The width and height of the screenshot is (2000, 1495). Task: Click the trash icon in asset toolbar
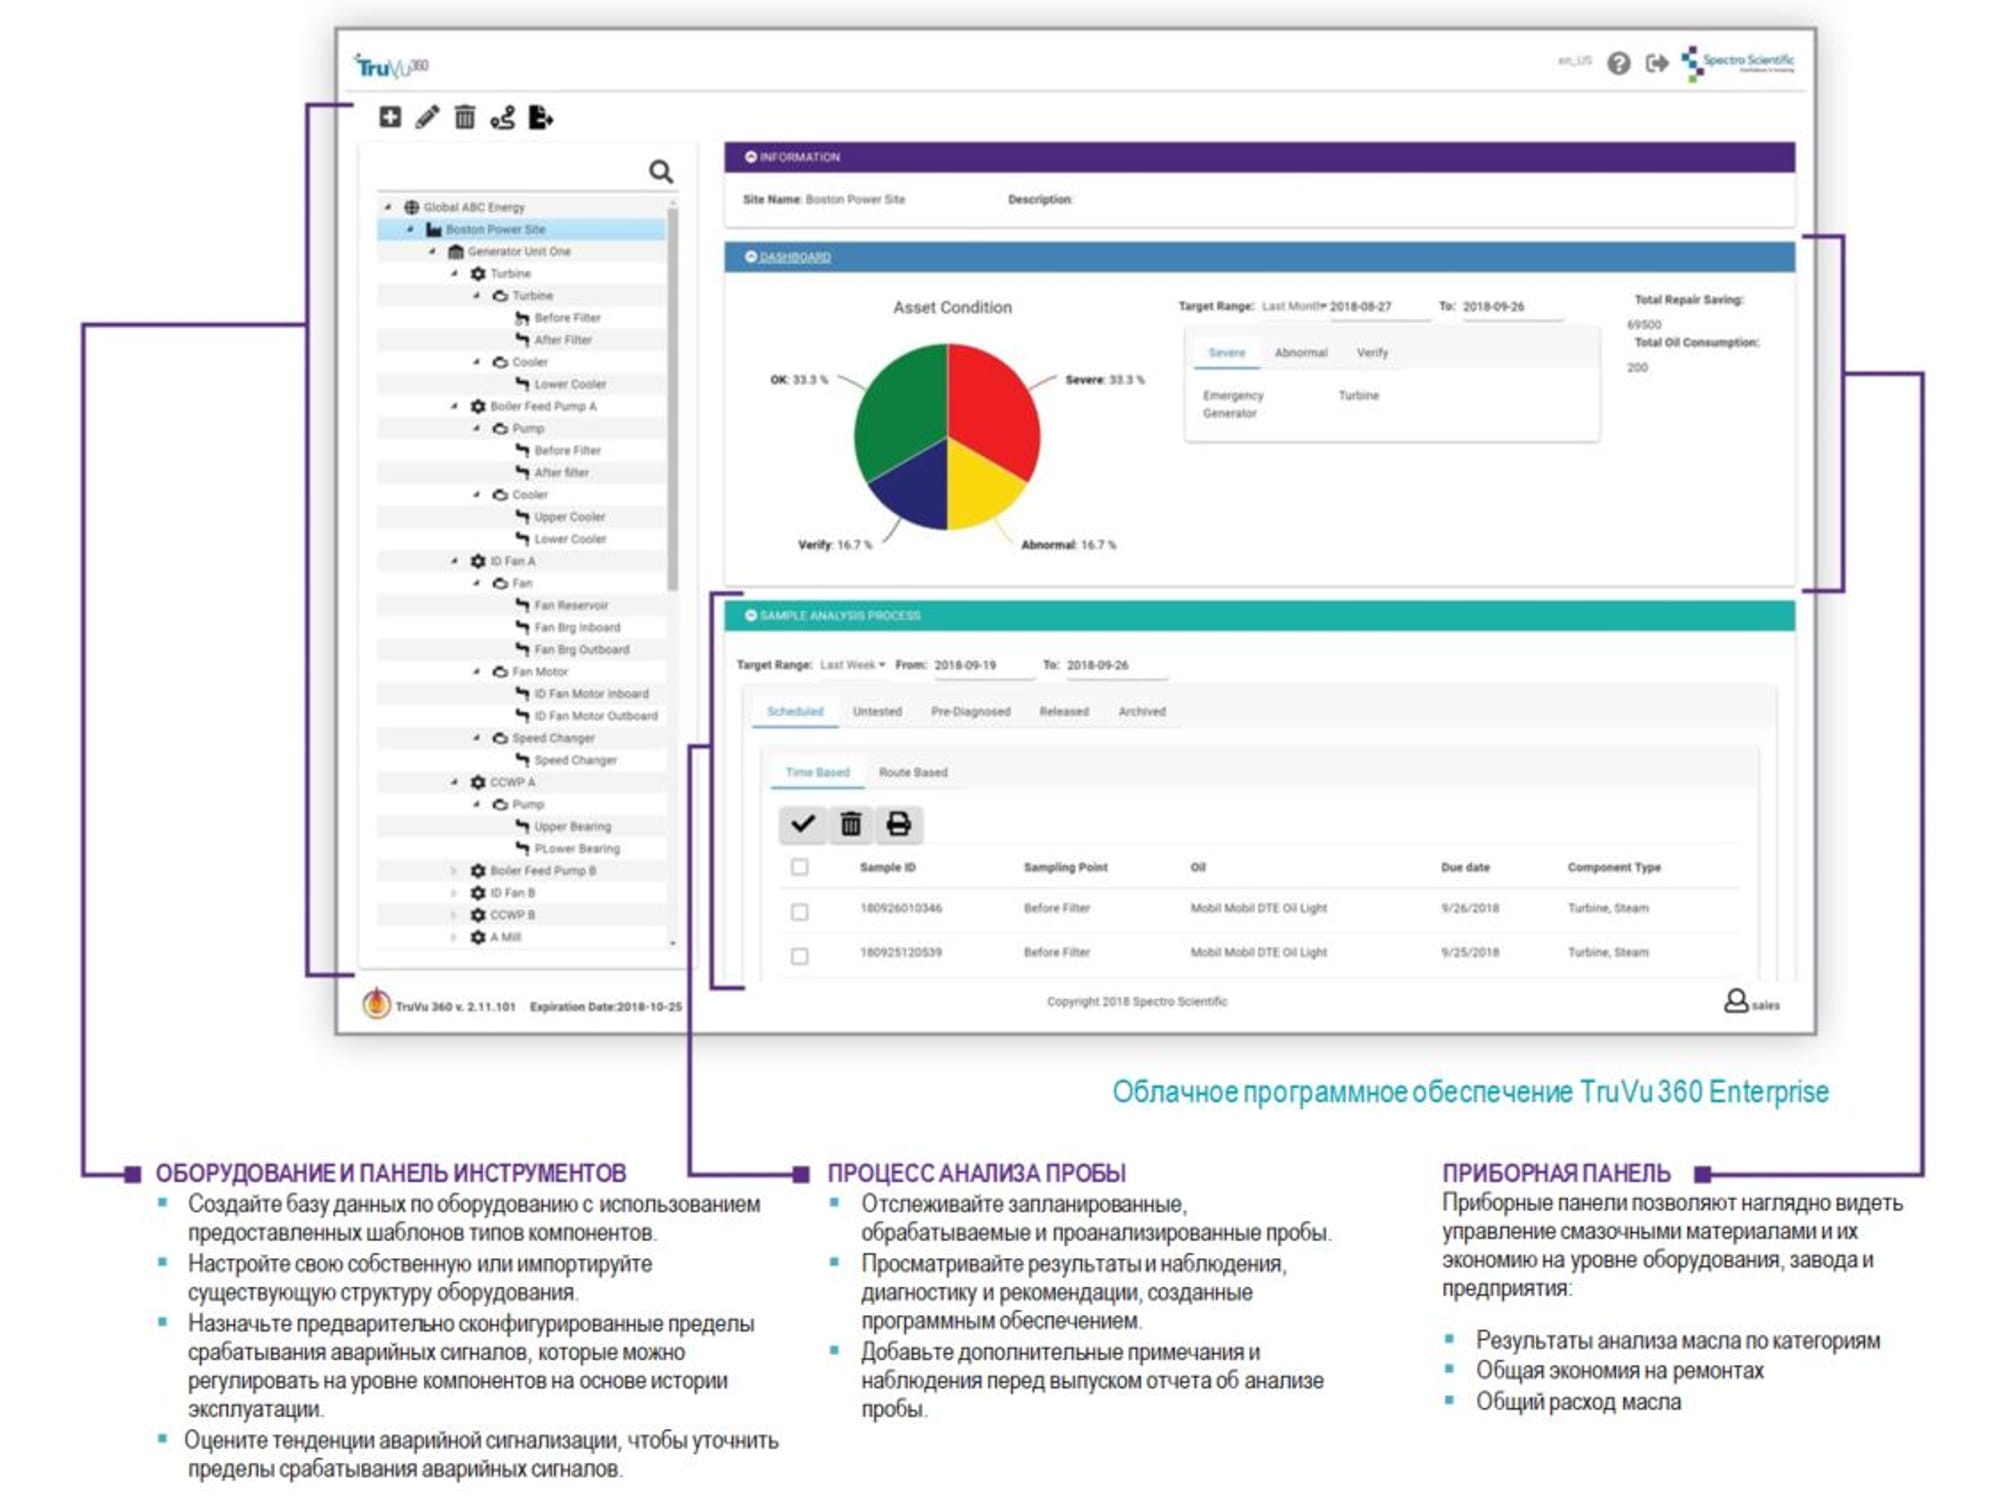(464, 118)
